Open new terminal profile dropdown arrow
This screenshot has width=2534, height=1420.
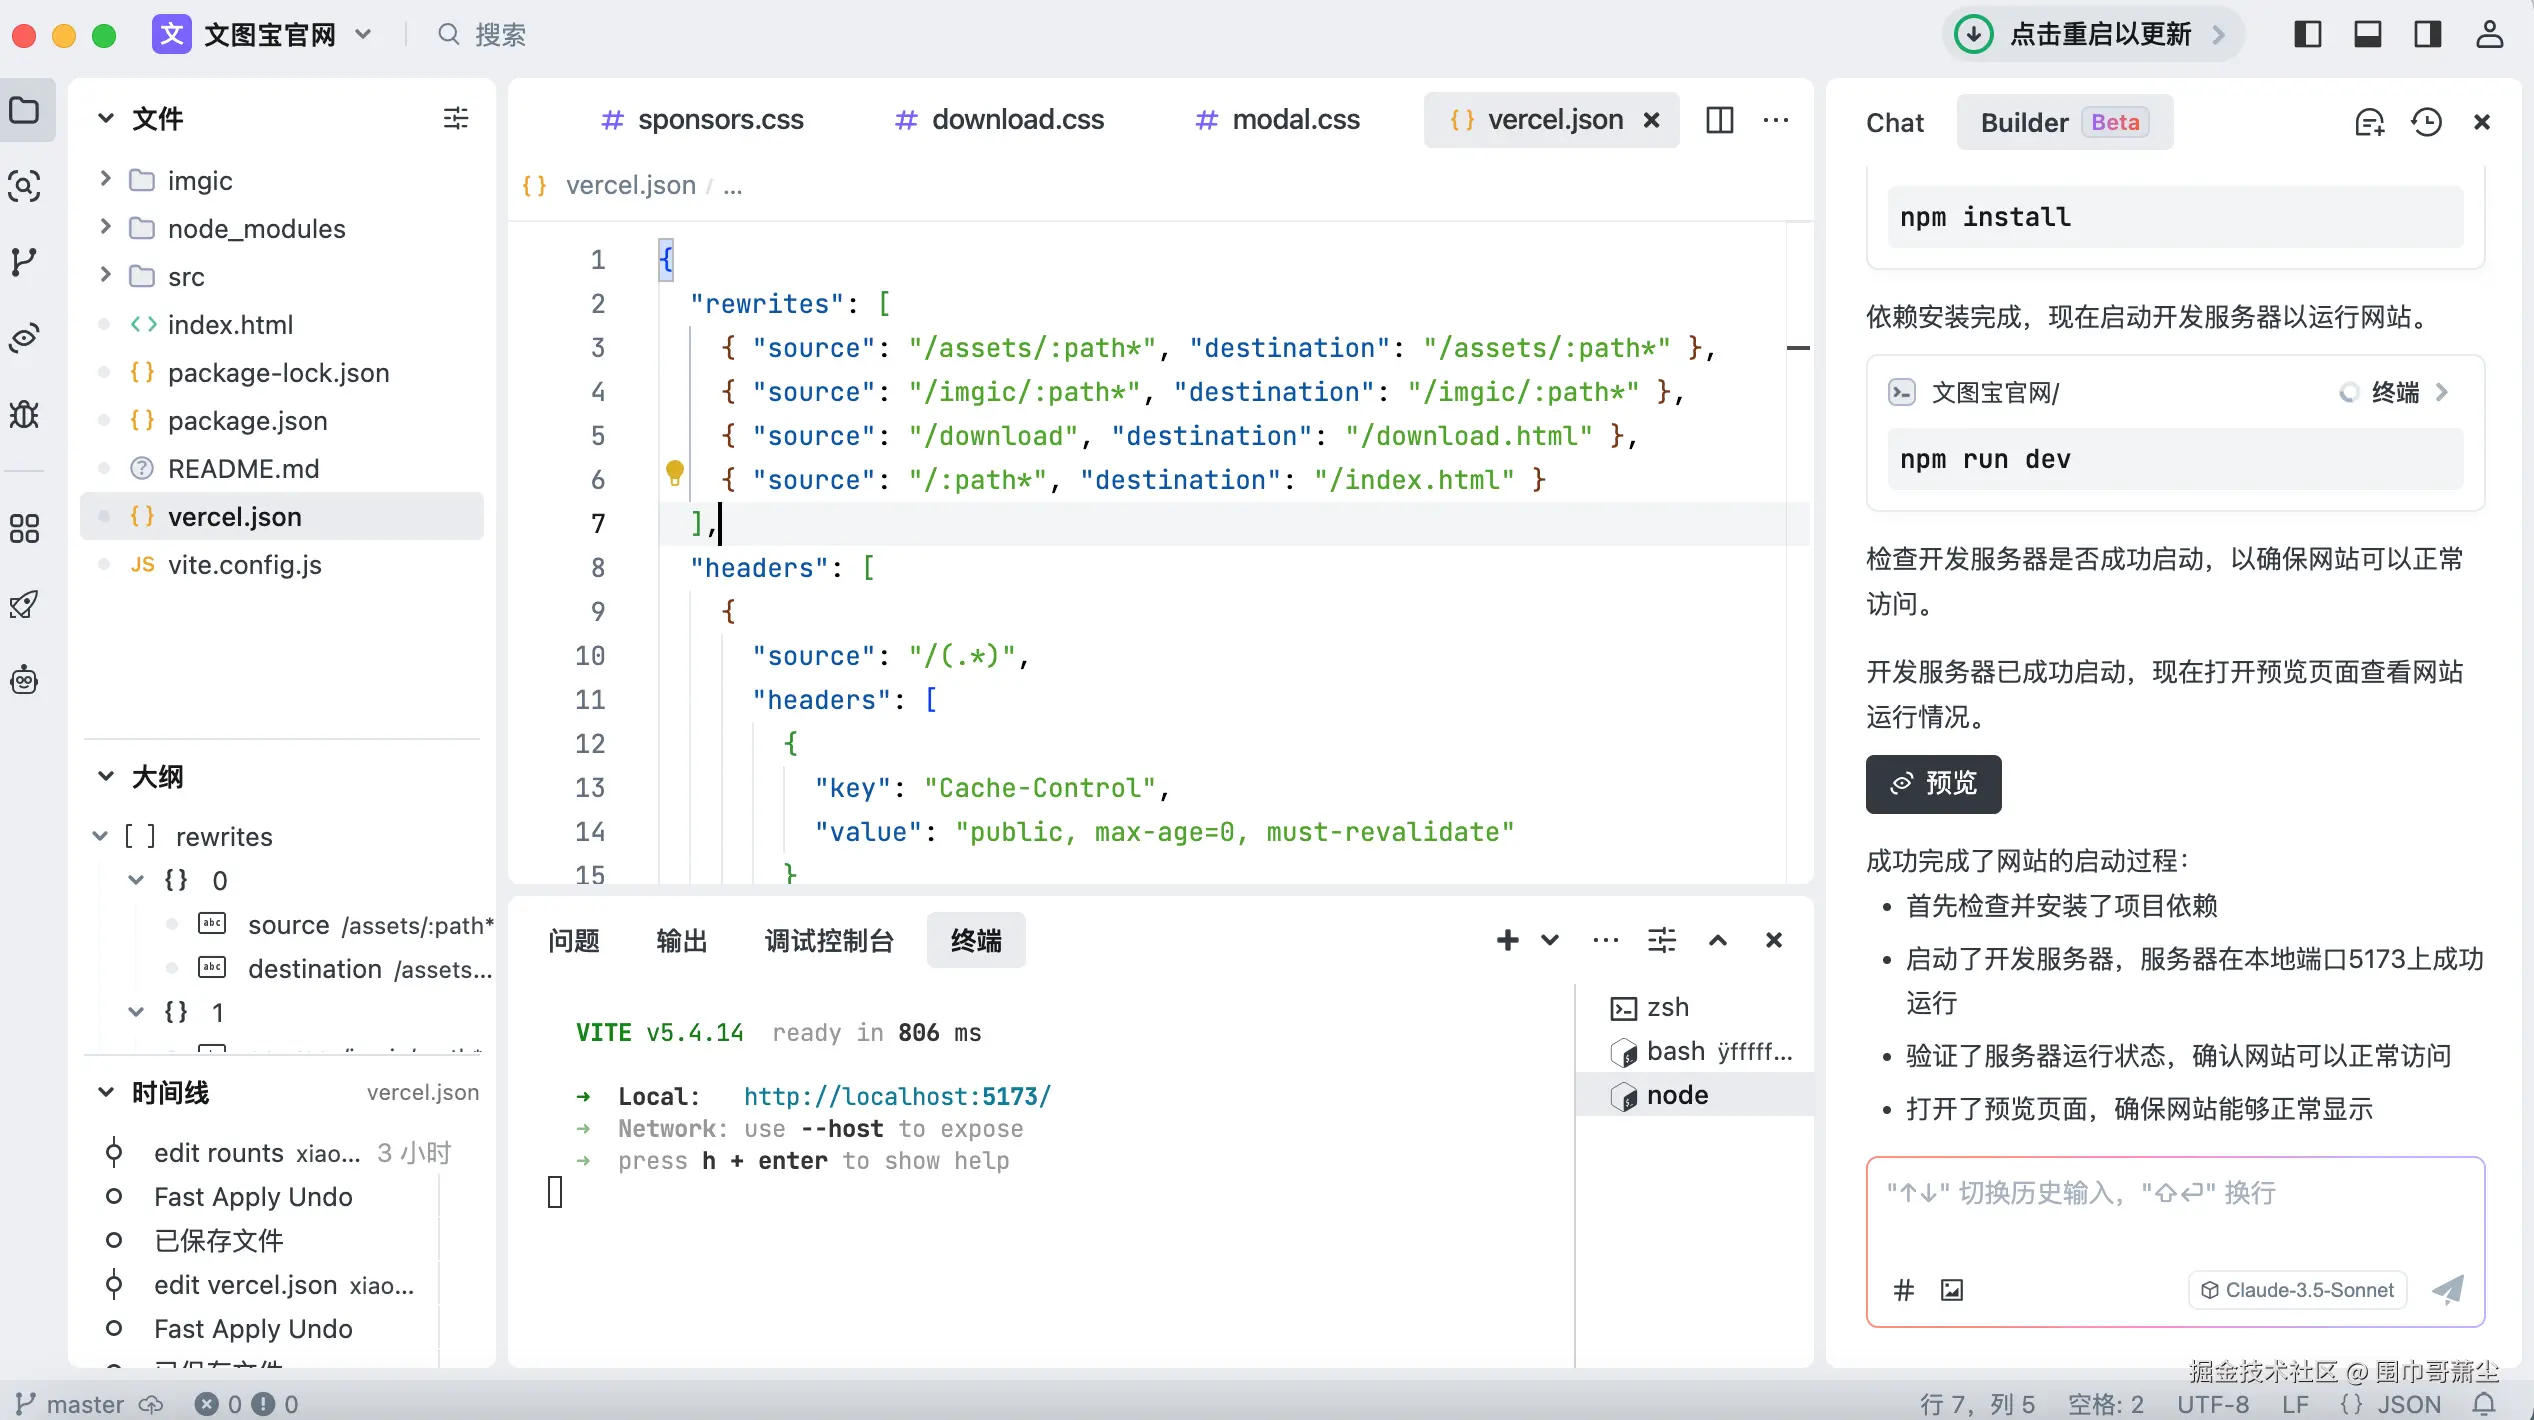(1550, 940)
